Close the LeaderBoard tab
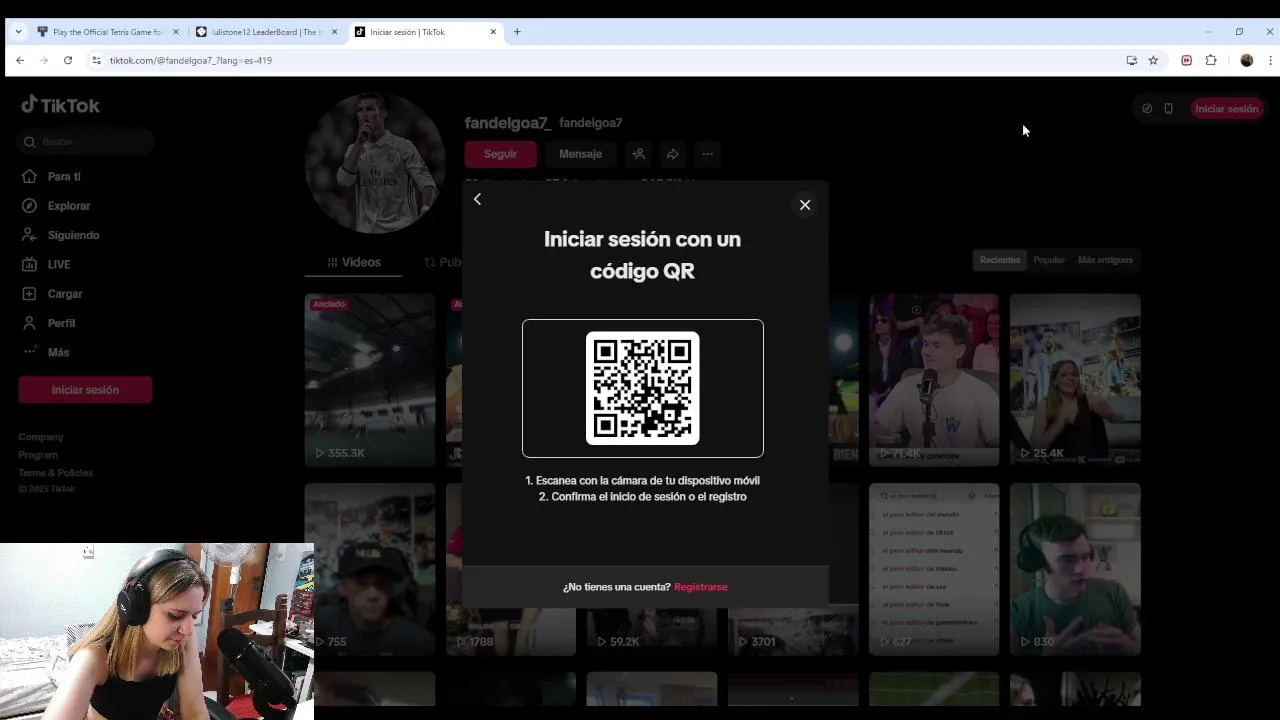Viewport: 1280px width, 720px height. coord(334,32)
